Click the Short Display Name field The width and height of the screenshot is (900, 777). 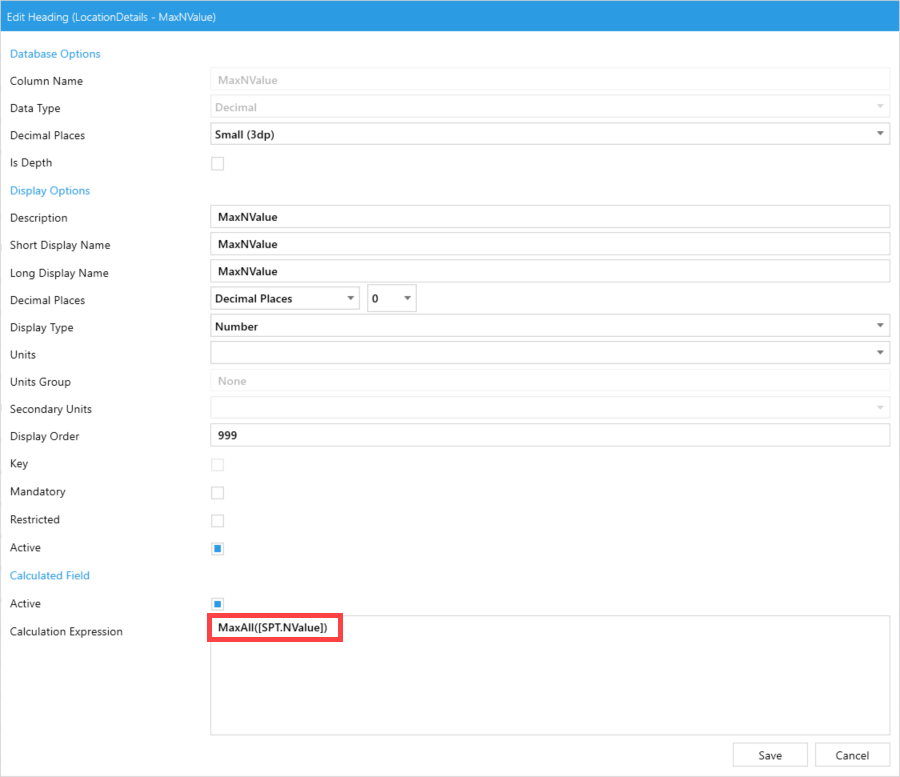(549, 244)
